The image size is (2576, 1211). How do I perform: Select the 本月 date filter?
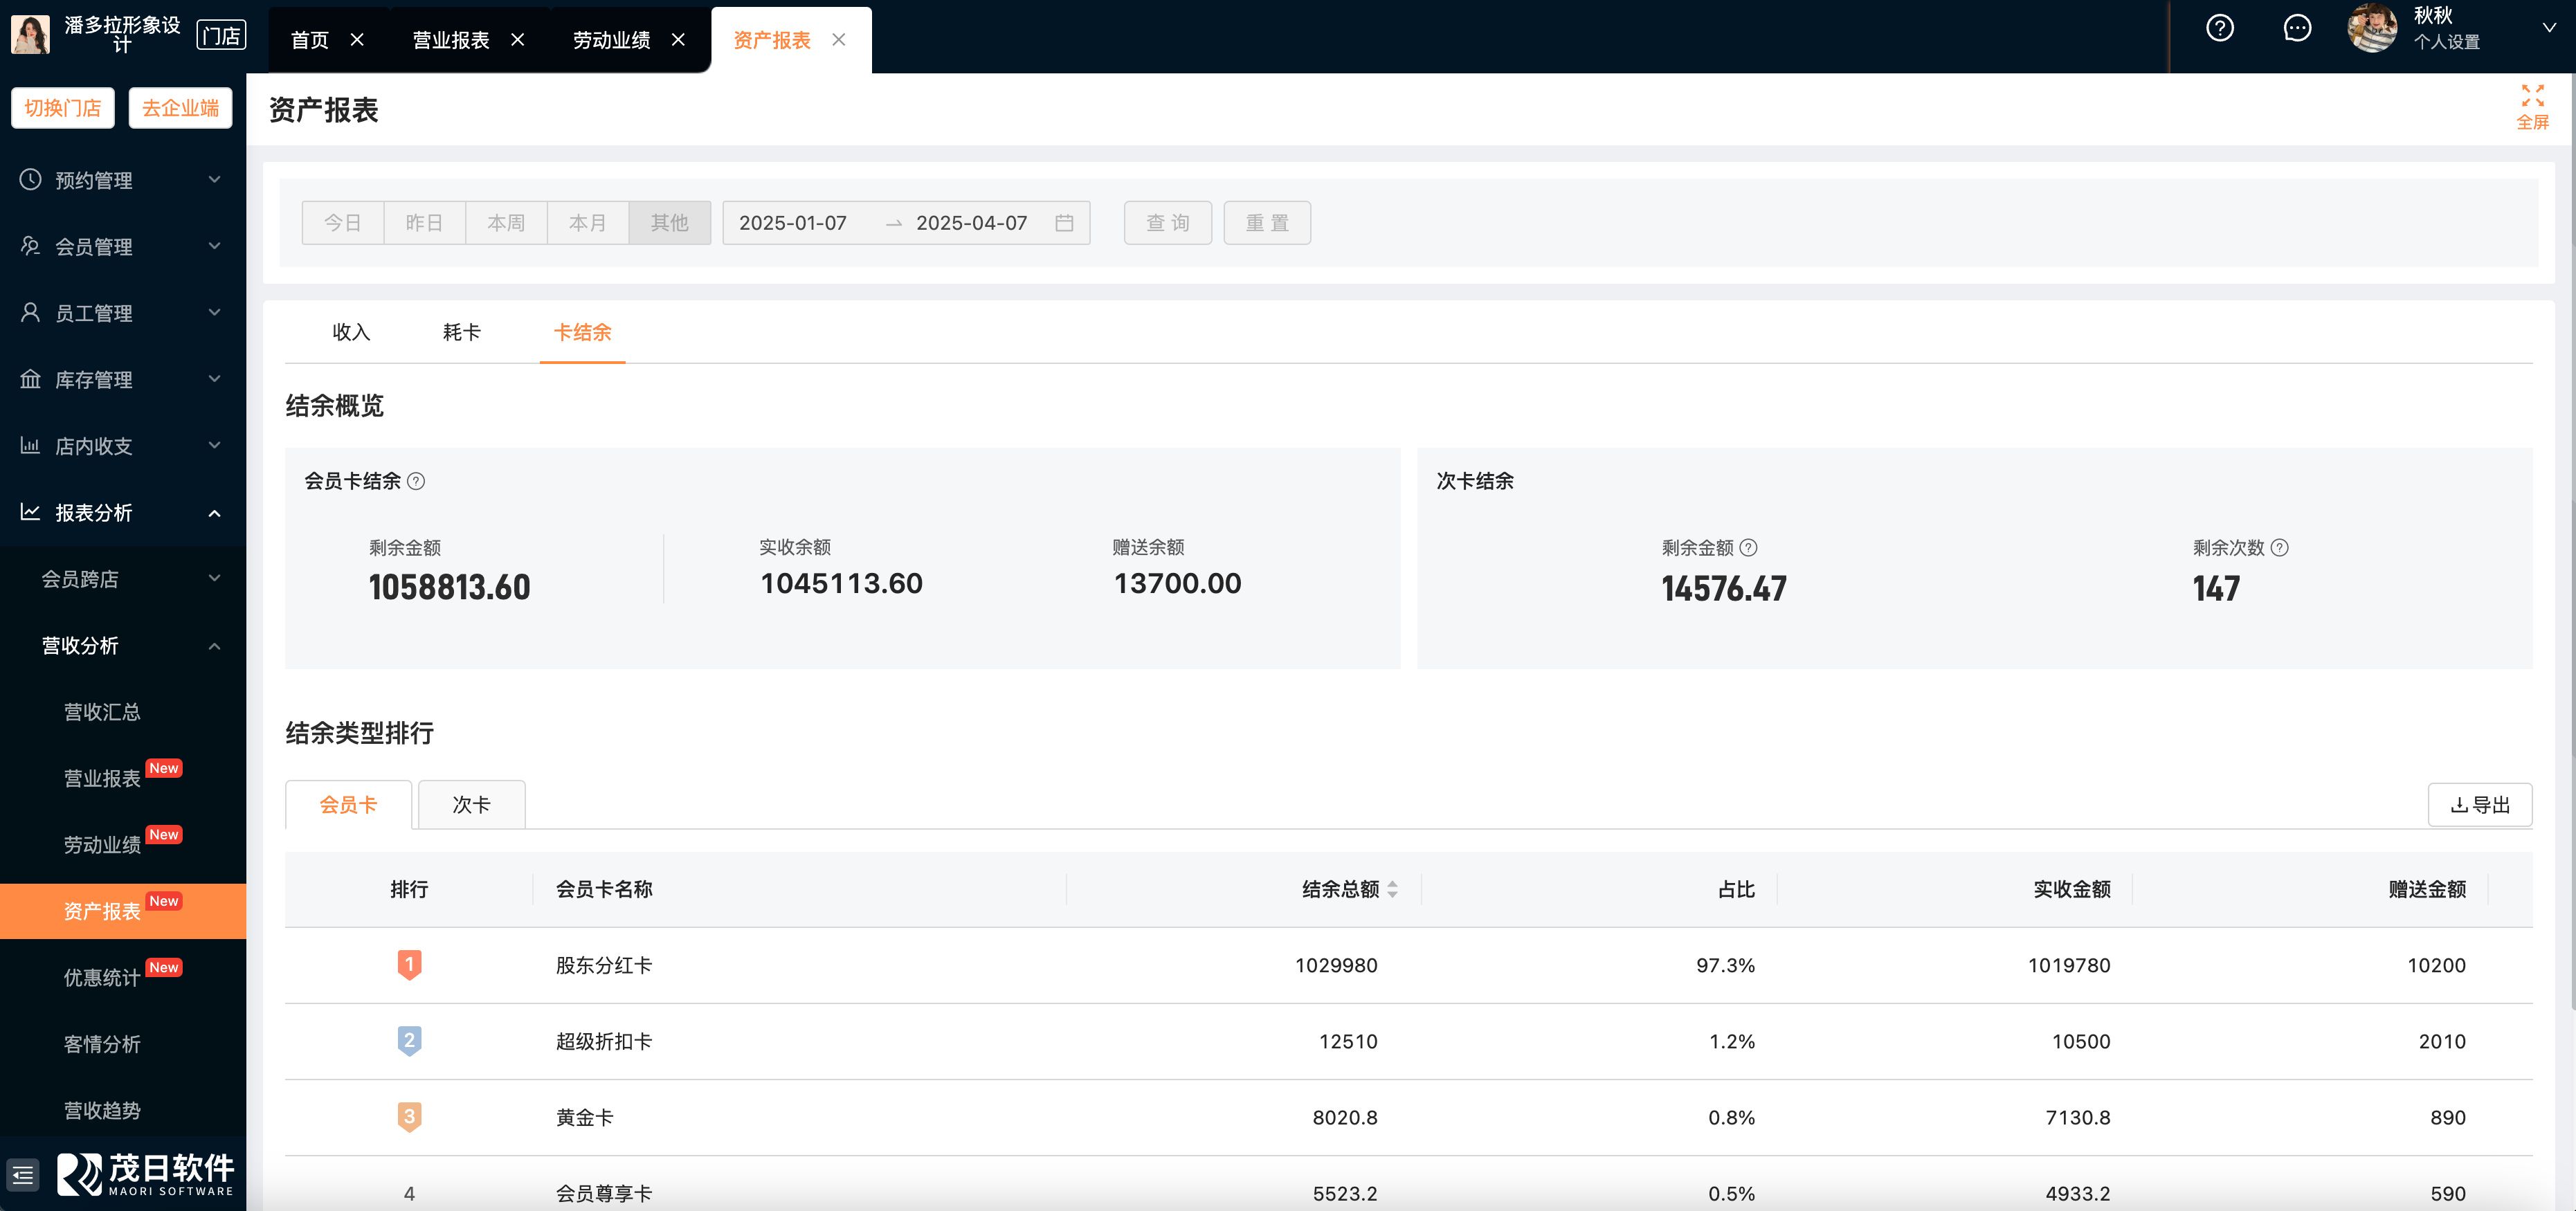click(x=588, y=223)
